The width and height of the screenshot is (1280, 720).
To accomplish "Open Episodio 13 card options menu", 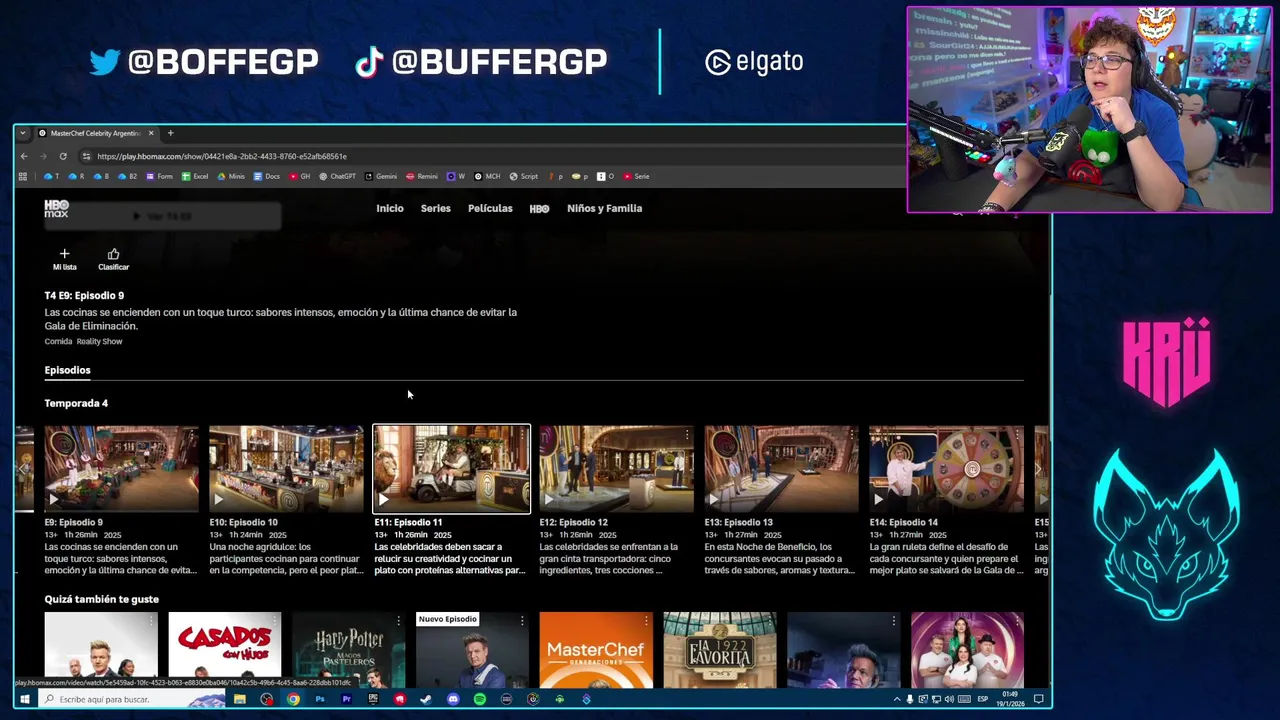I will (x=852, y=435).
